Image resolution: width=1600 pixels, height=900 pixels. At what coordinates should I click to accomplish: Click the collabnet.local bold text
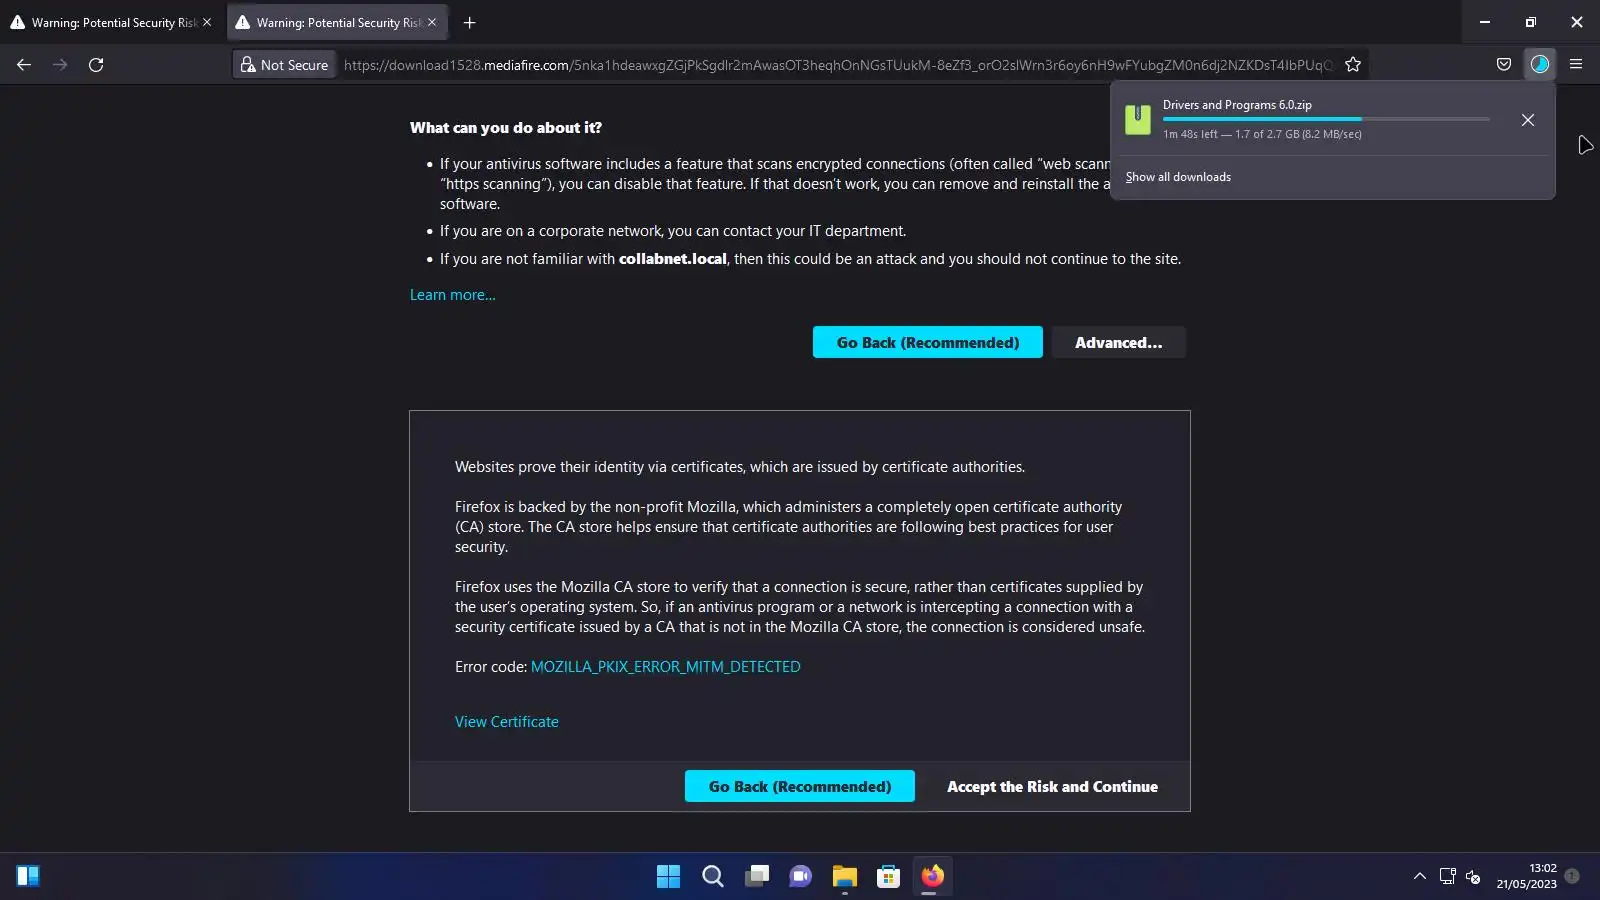[673, 259]
